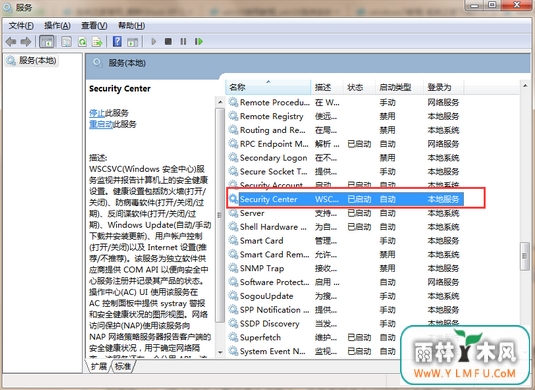535x390 pixels.
Task: Click the services list scroll up arrow
Action: [x=525, y=86]
